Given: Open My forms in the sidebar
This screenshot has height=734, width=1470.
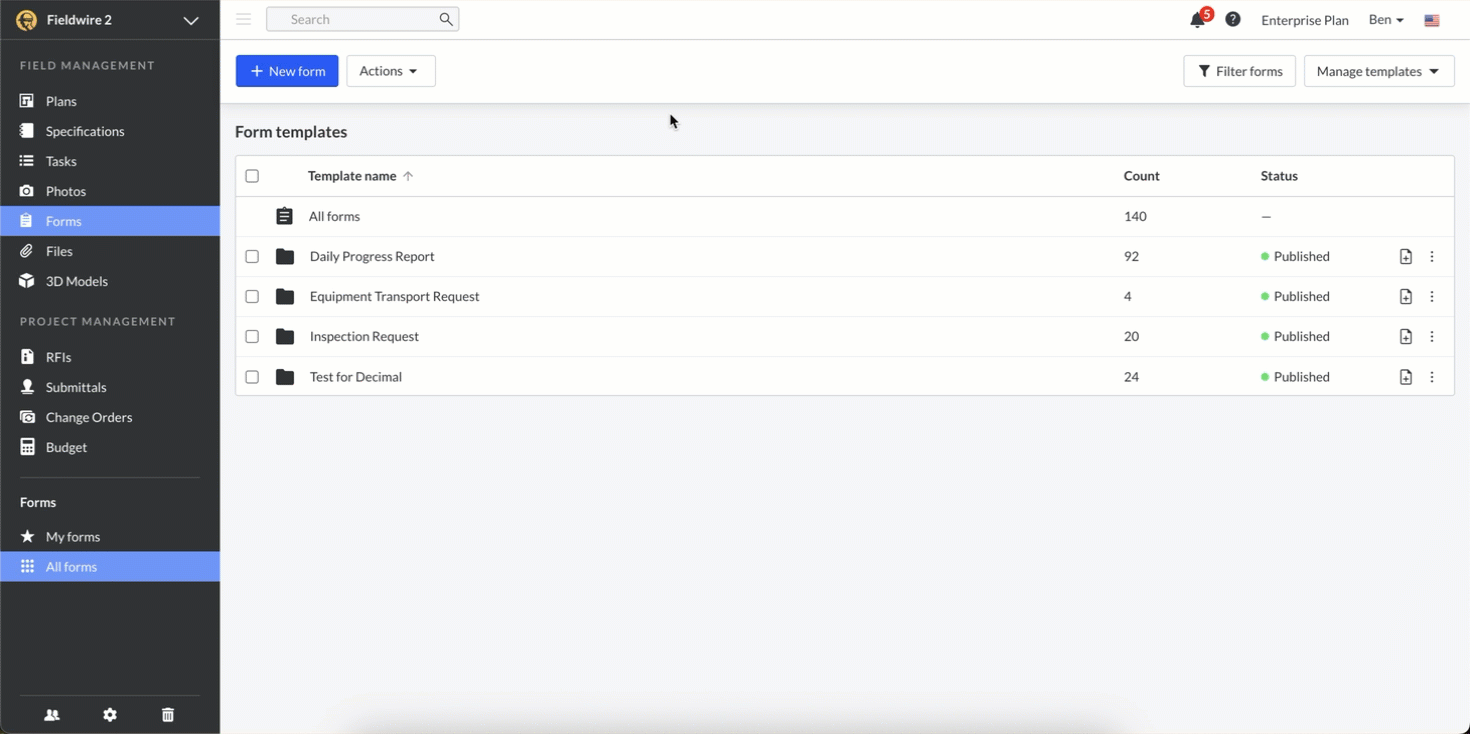Looking at the screenshot, I should click(x=72, y=537).
